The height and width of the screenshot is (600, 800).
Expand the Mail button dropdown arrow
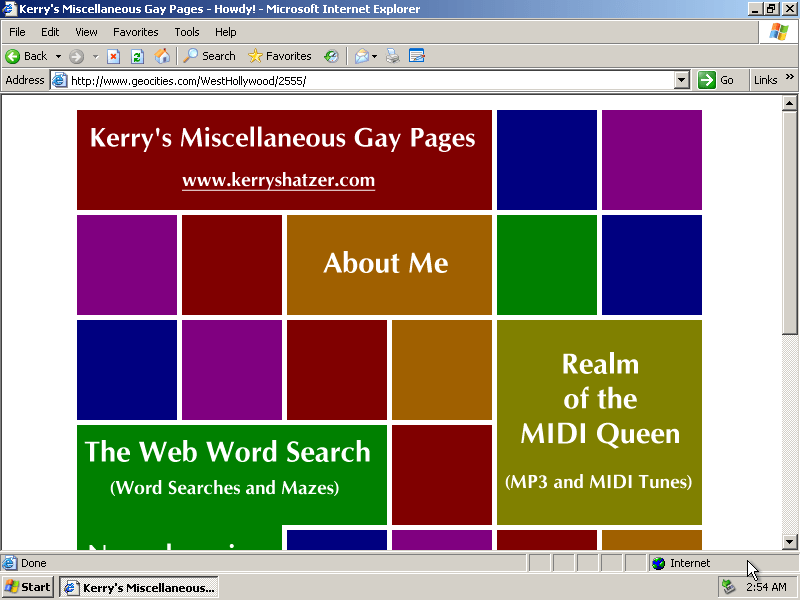375,56
